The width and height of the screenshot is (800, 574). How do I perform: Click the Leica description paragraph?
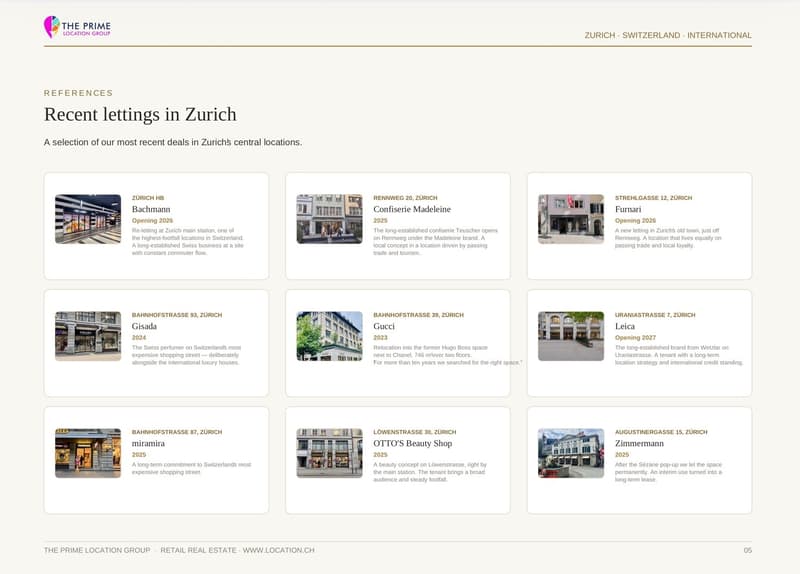tap(679, 355)
